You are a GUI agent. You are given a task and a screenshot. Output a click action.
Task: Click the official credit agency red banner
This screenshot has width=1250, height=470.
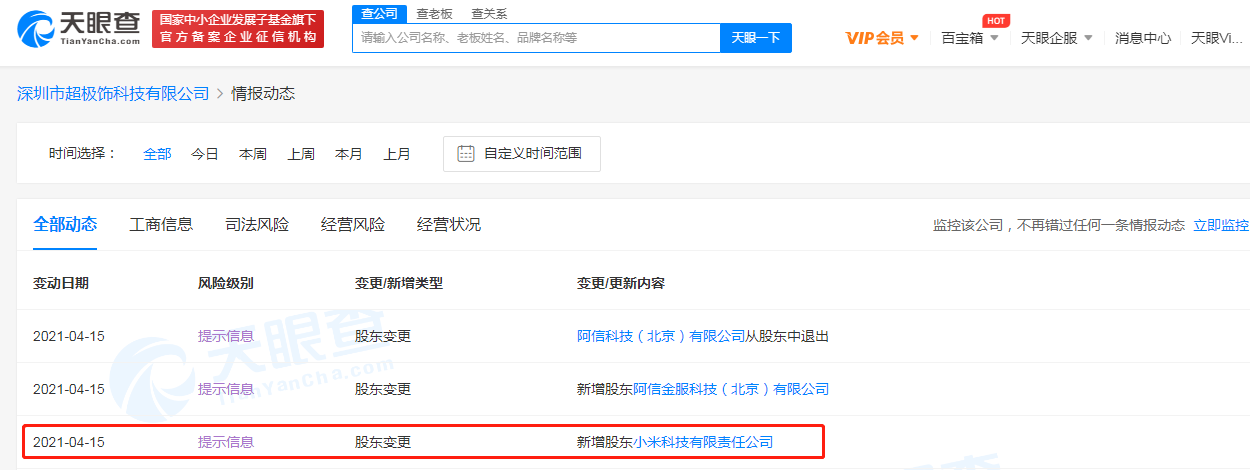click(x=238, y=29)
